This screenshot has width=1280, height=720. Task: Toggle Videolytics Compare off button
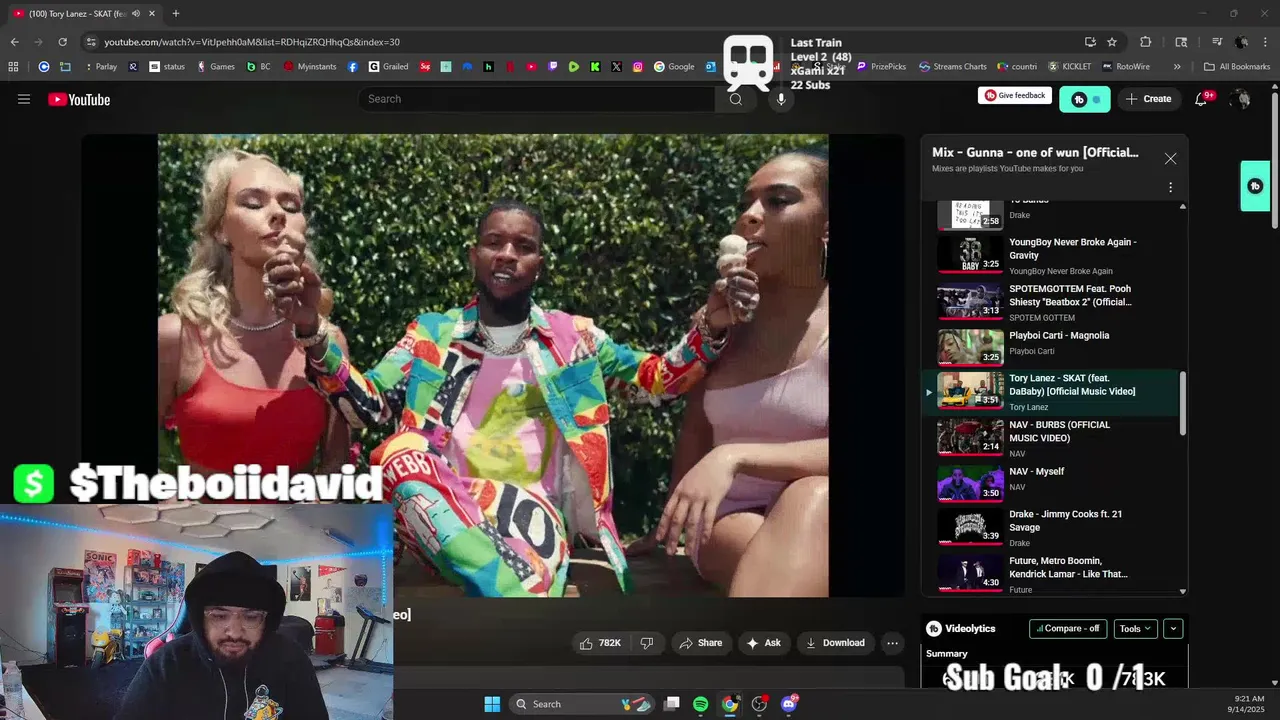pos(1068,629)
